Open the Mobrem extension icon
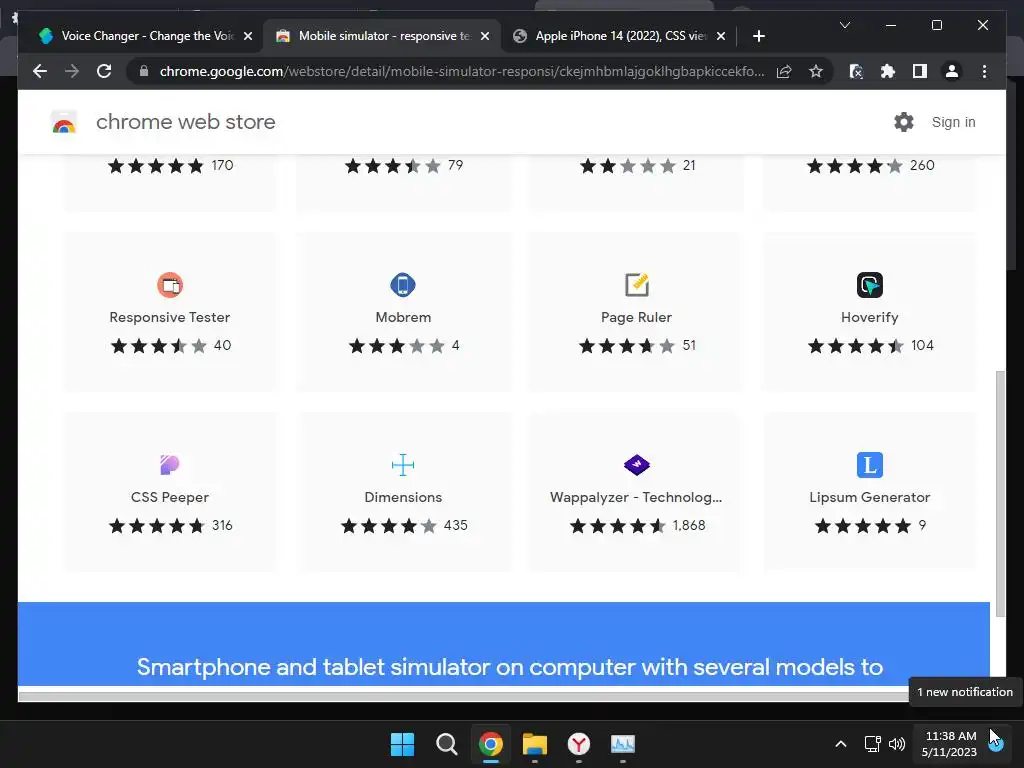Screen dimensions: 1024x768 coord(403,285)
